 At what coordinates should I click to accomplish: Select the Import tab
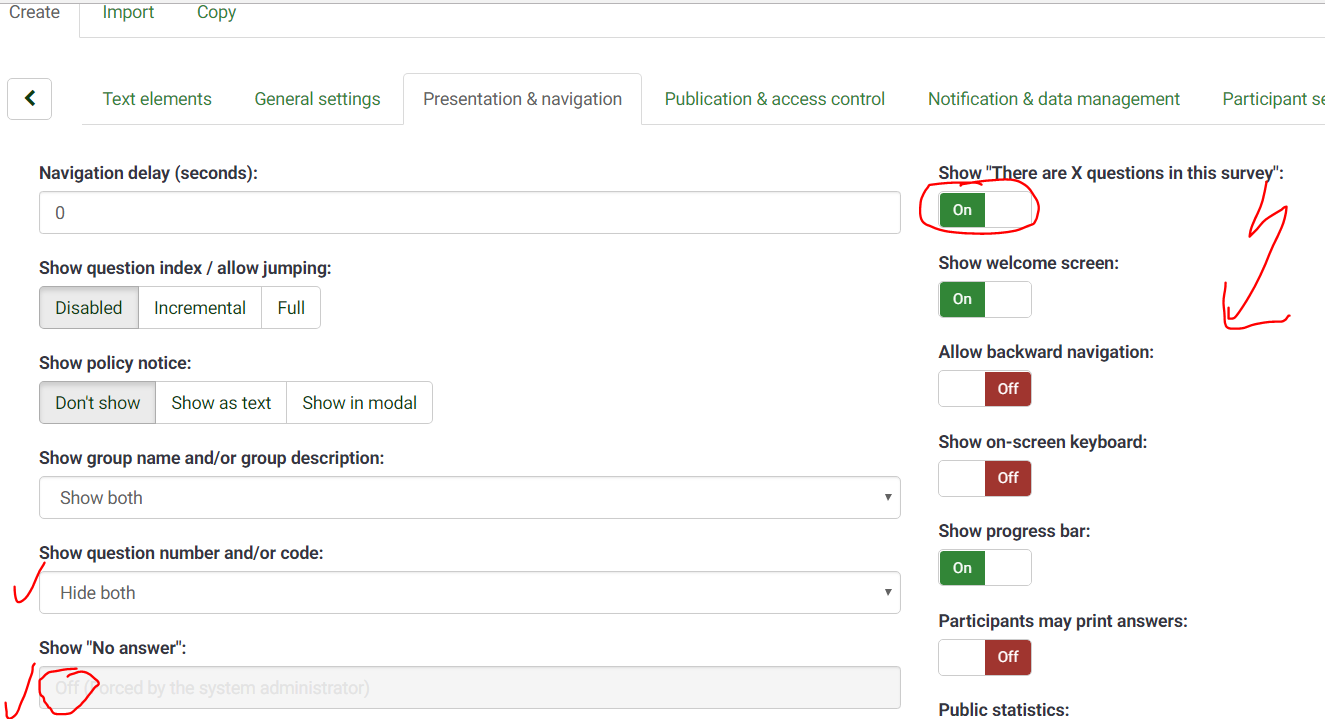(128, 13)
